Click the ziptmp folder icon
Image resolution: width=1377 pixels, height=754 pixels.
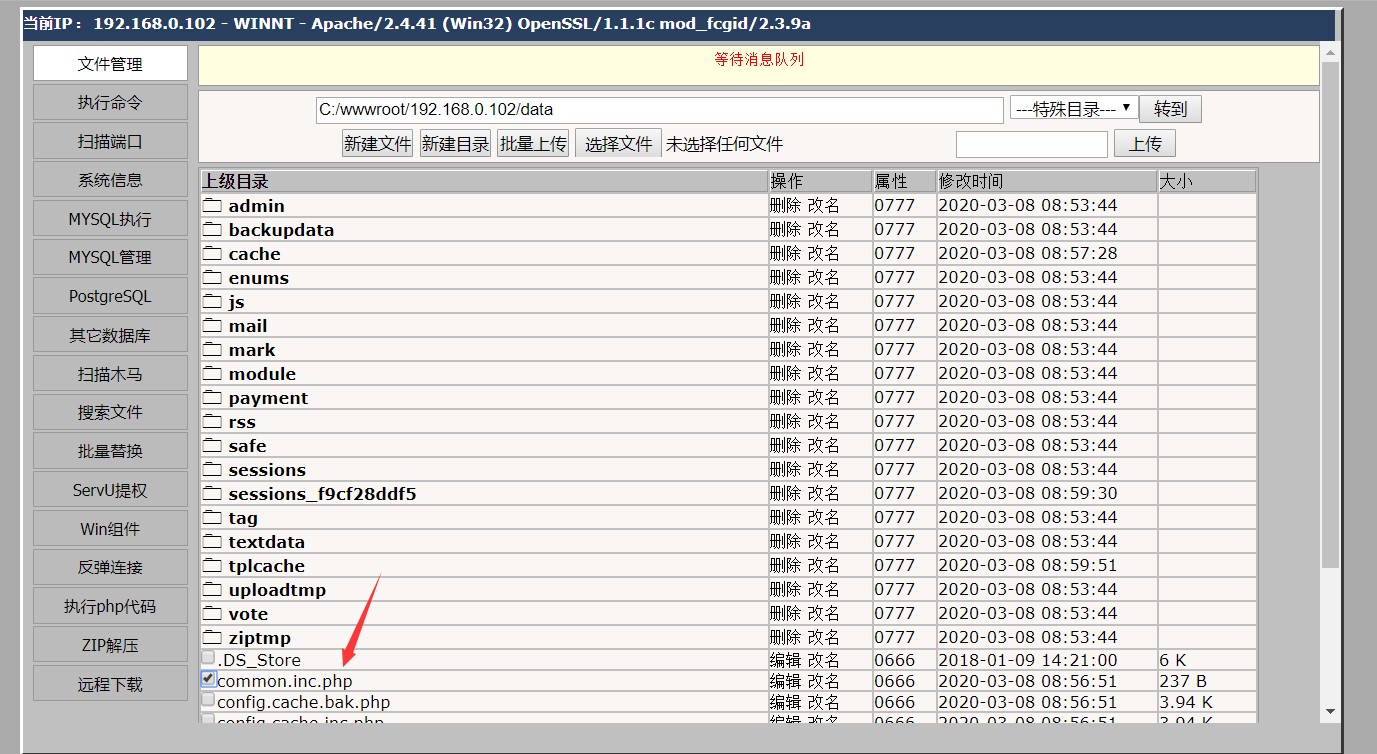[x=213, y=637]
